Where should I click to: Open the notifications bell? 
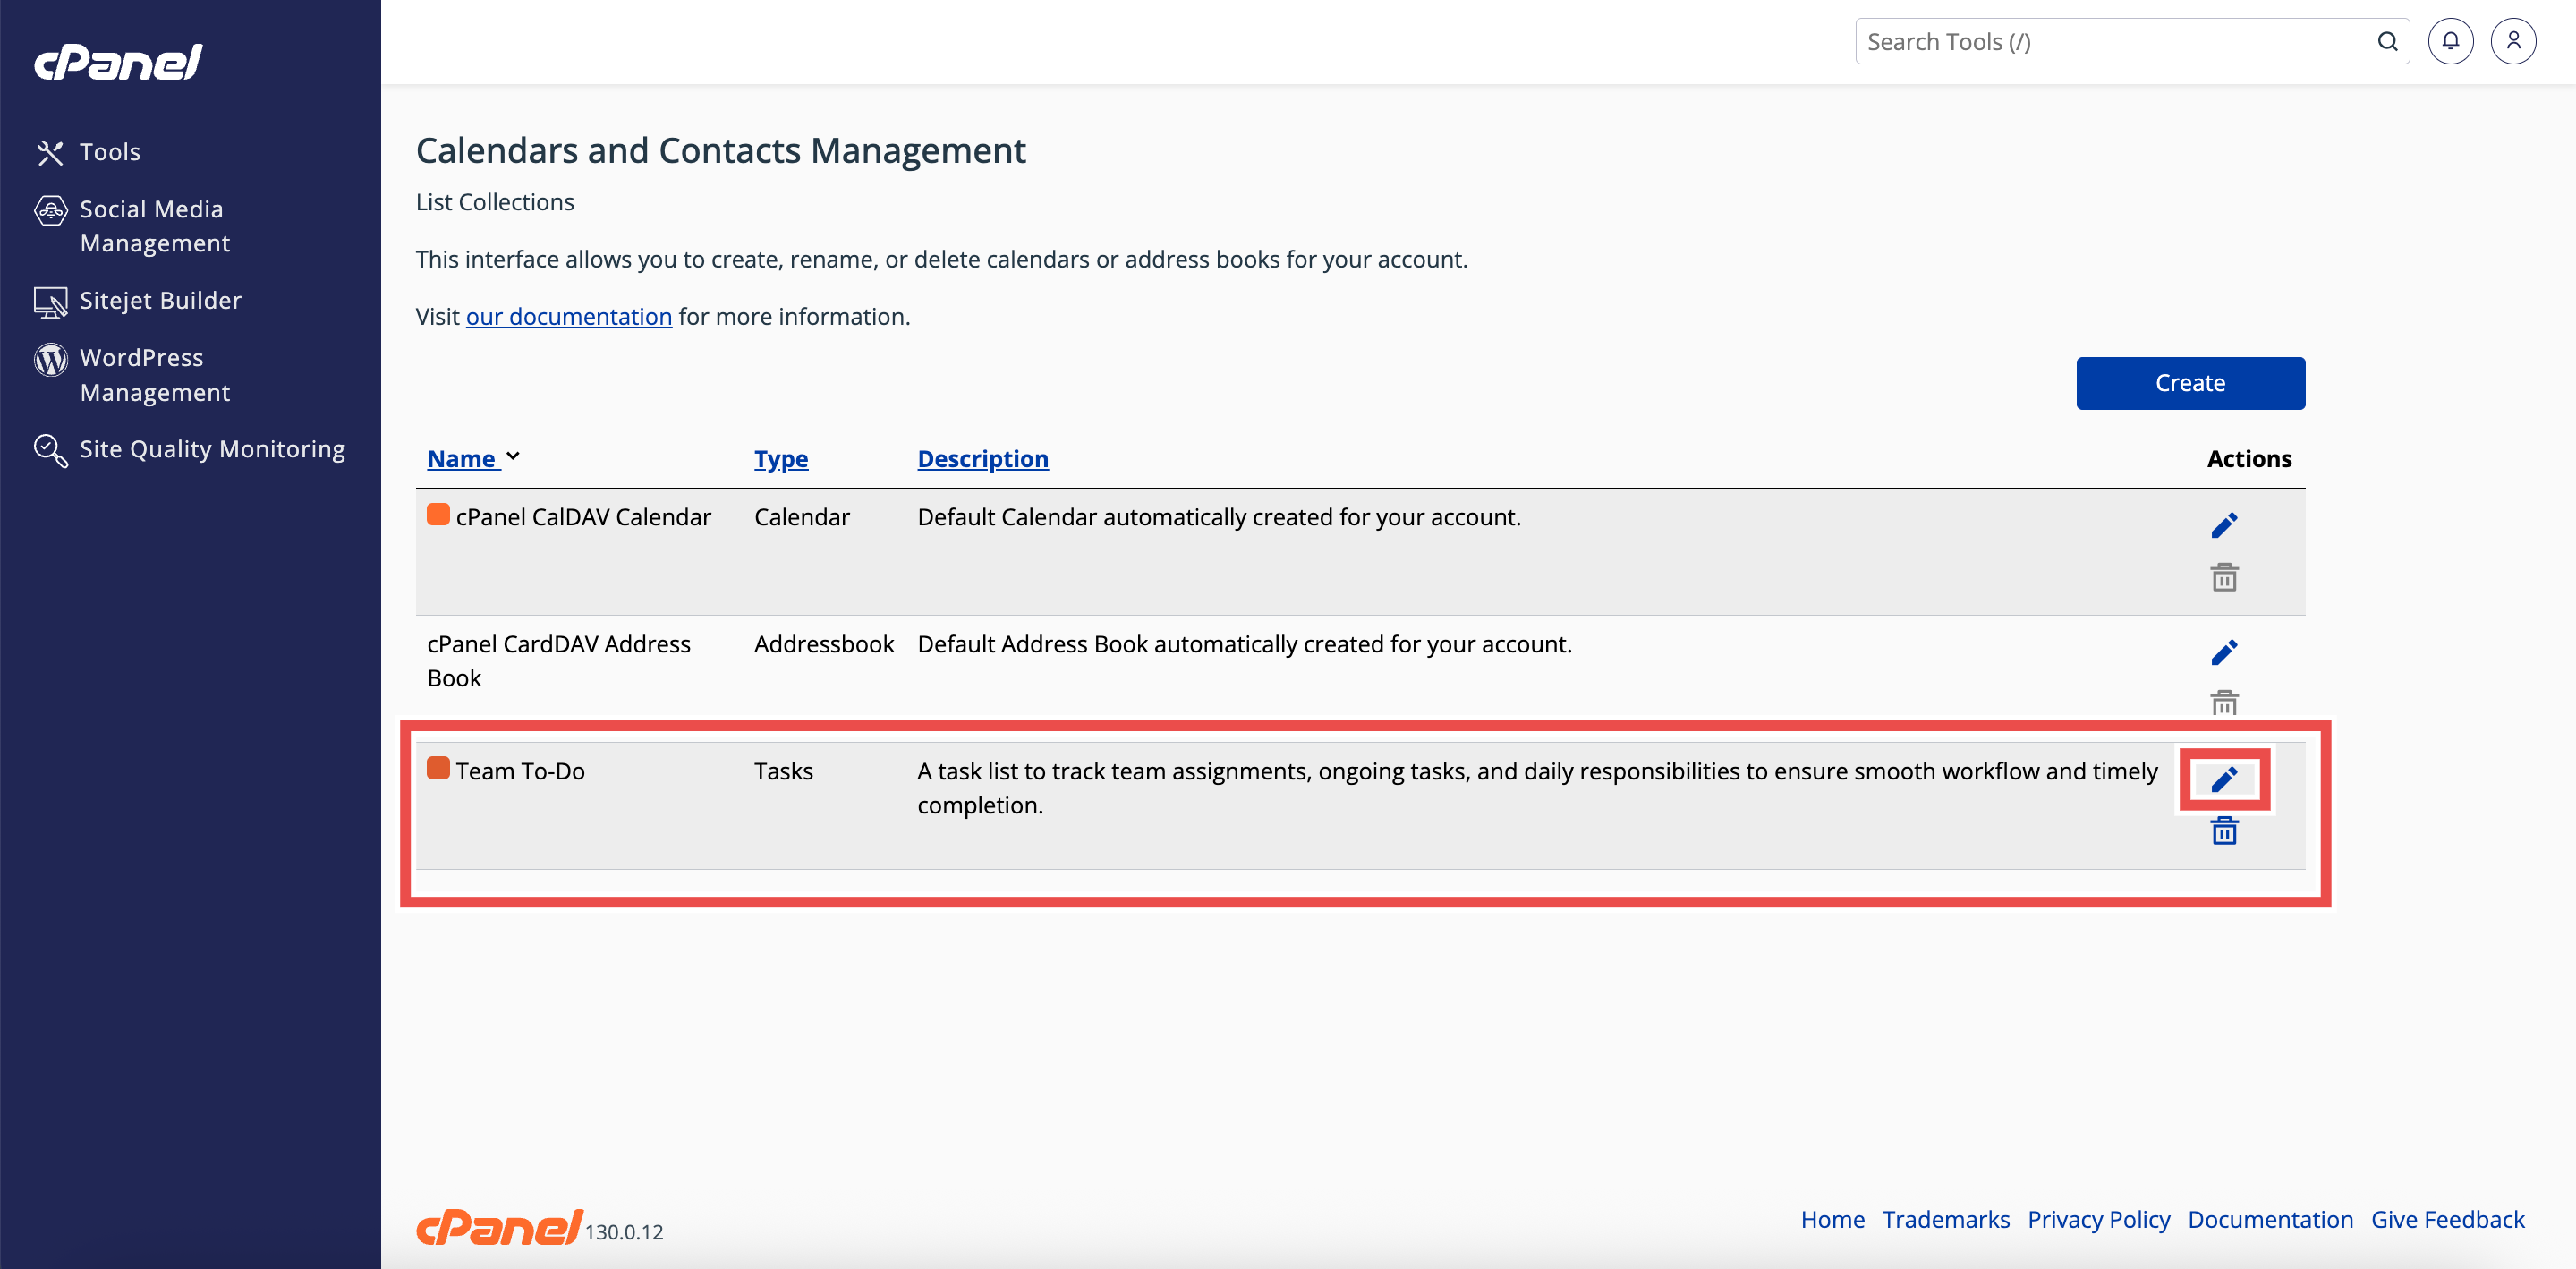pos(2449,41)
